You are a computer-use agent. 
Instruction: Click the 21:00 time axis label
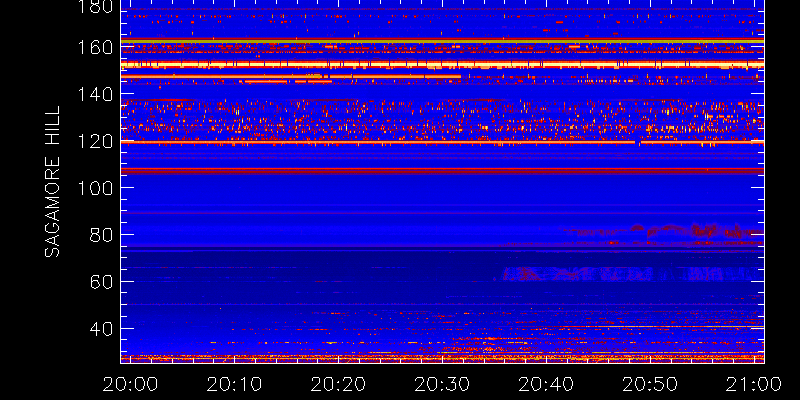pyautogui.click(x=755, y=384)
